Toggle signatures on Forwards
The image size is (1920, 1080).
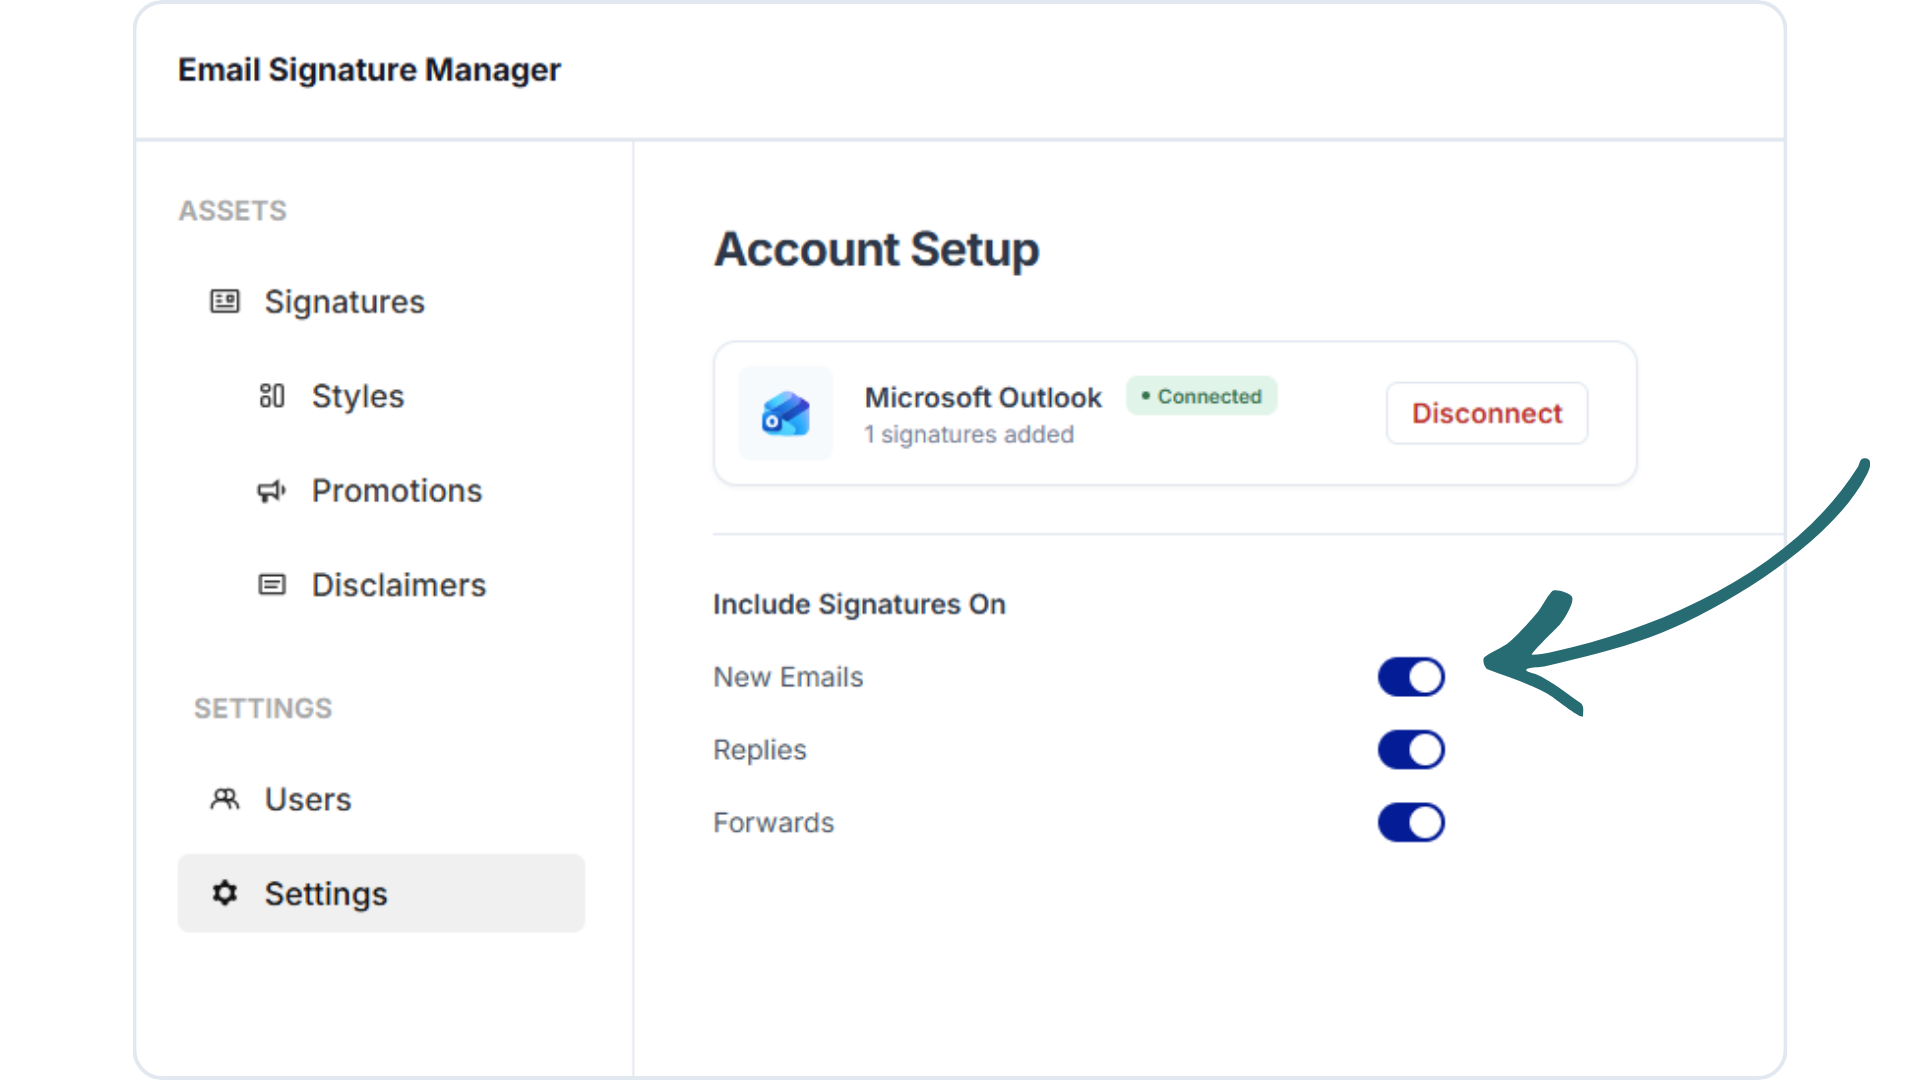1411,823
